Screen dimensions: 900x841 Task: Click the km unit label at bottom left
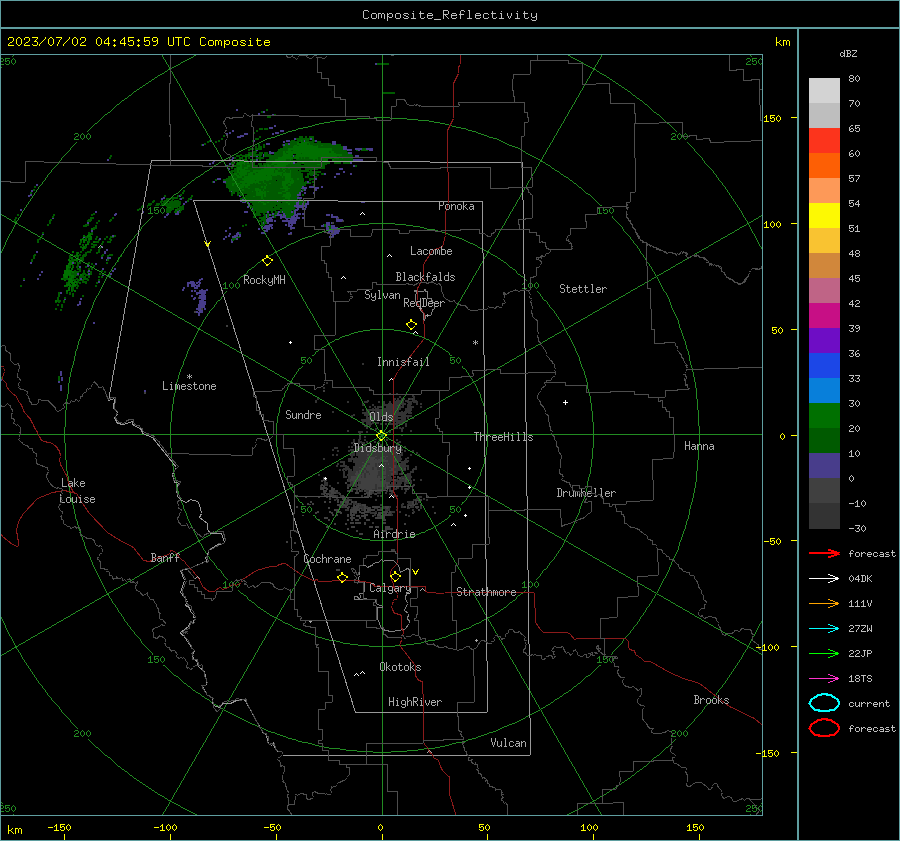click(14, 830)
